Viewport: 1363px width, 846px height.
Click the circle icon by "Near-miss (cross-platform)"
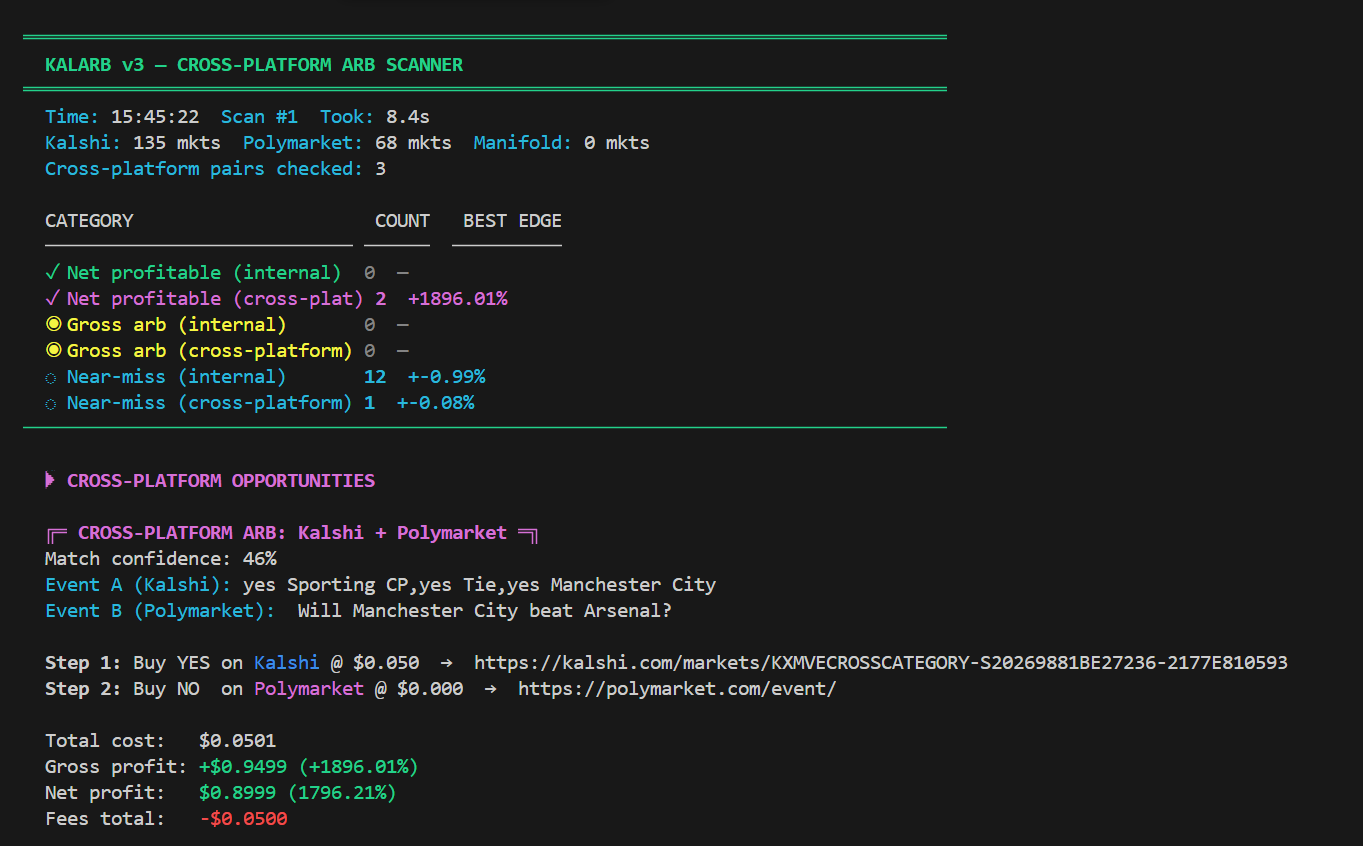coord(51,402)
